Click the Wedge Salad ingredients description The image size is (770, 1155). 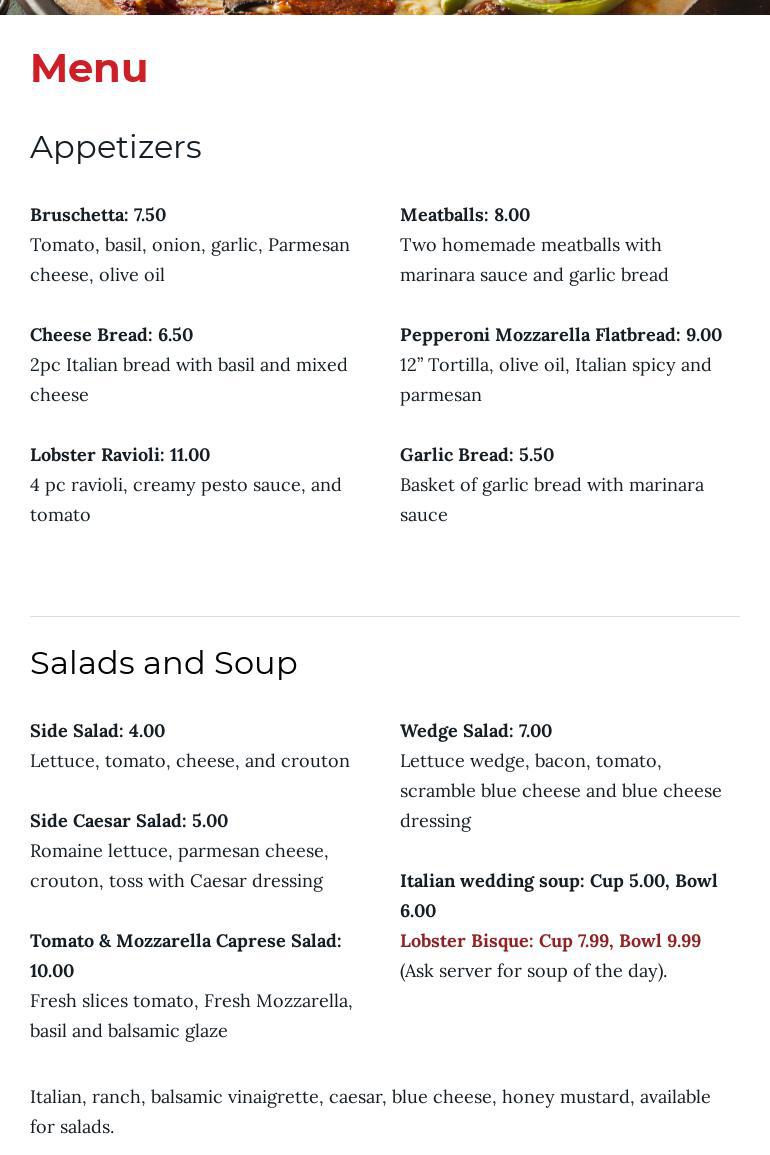click(560, 791)
